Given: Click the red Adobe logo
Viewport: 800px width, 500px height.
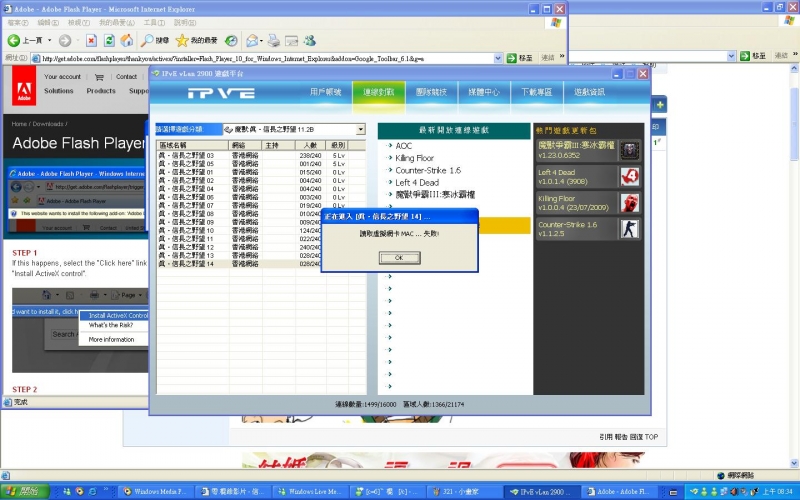Looking at the screenshot, I should point(24,86).
